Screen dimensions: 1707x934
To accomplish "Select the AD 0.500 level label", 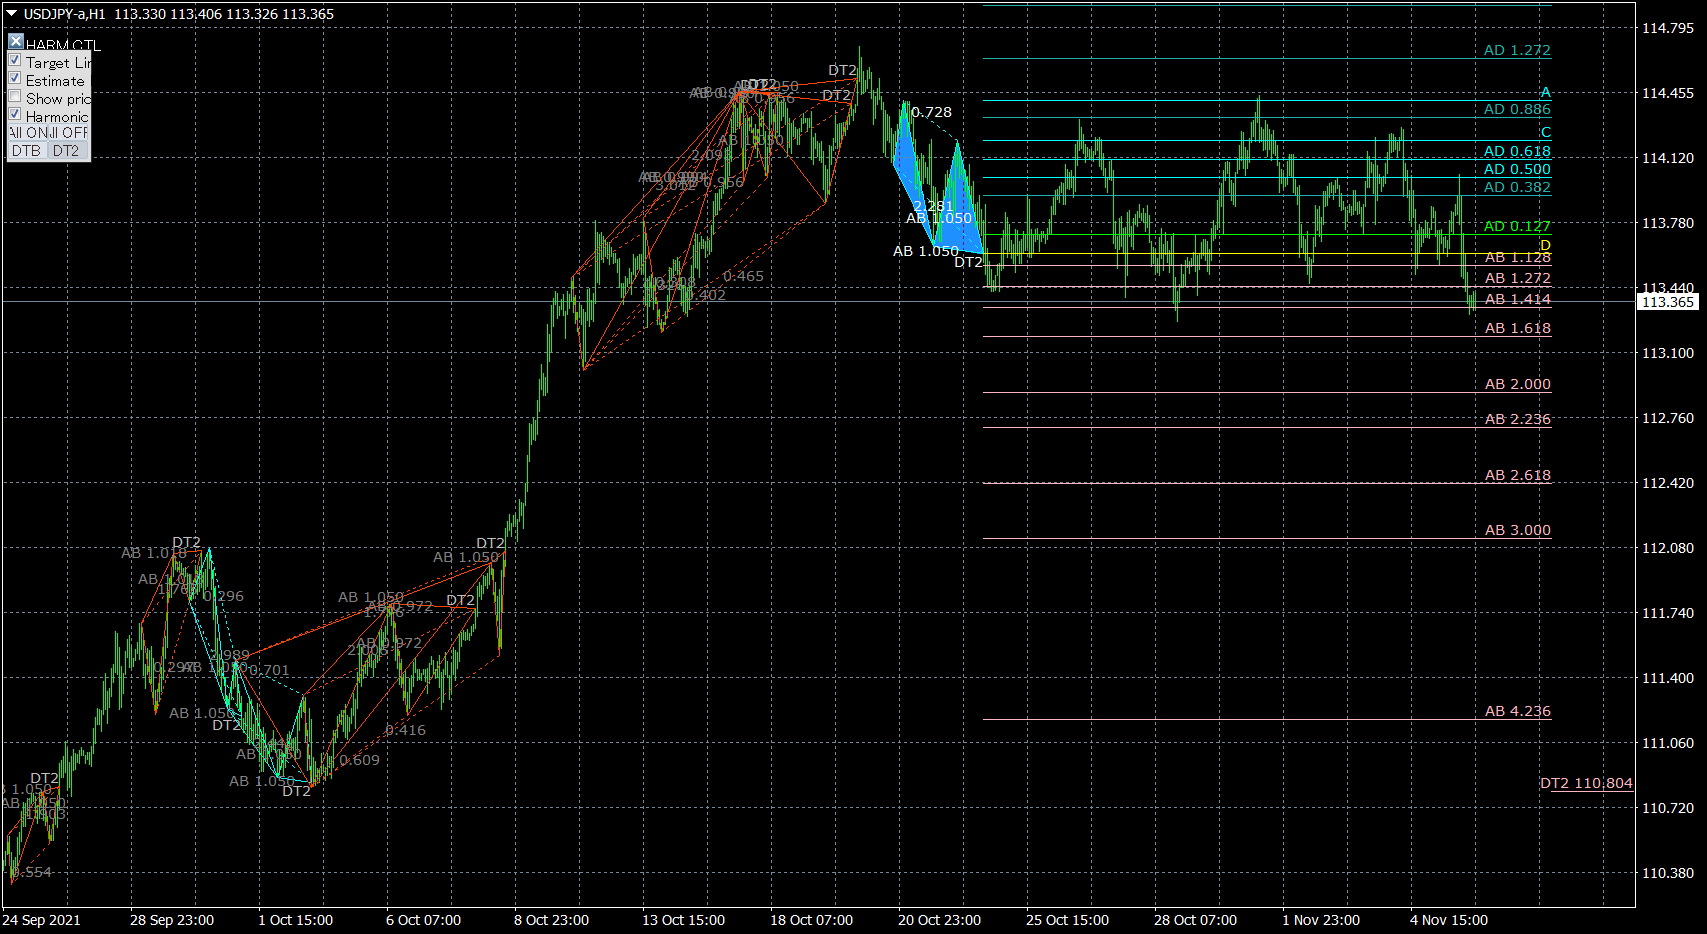I will pos(1517,169).
